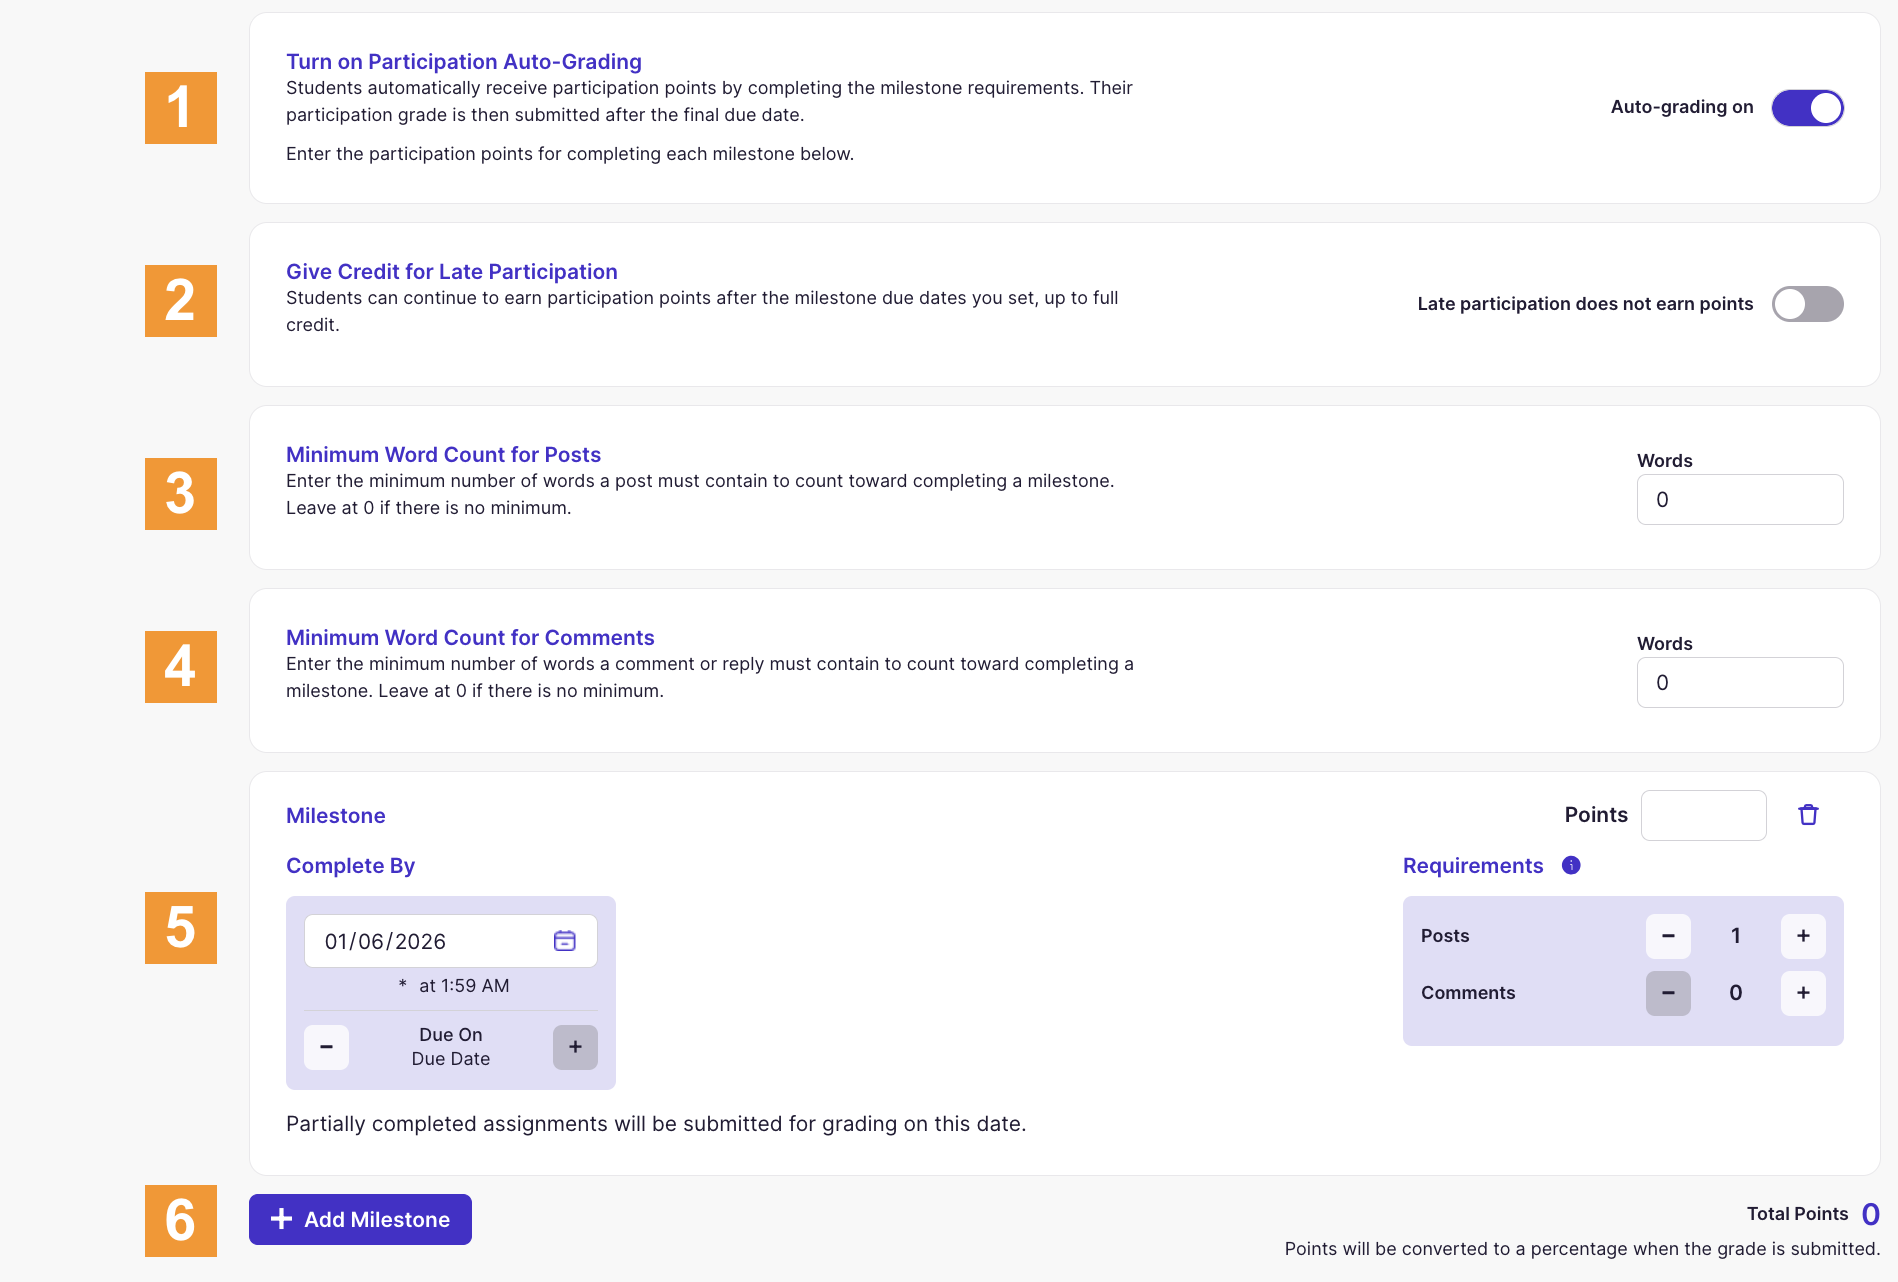
Task: Click the Add Milestone button
Action: (360, 1219)
